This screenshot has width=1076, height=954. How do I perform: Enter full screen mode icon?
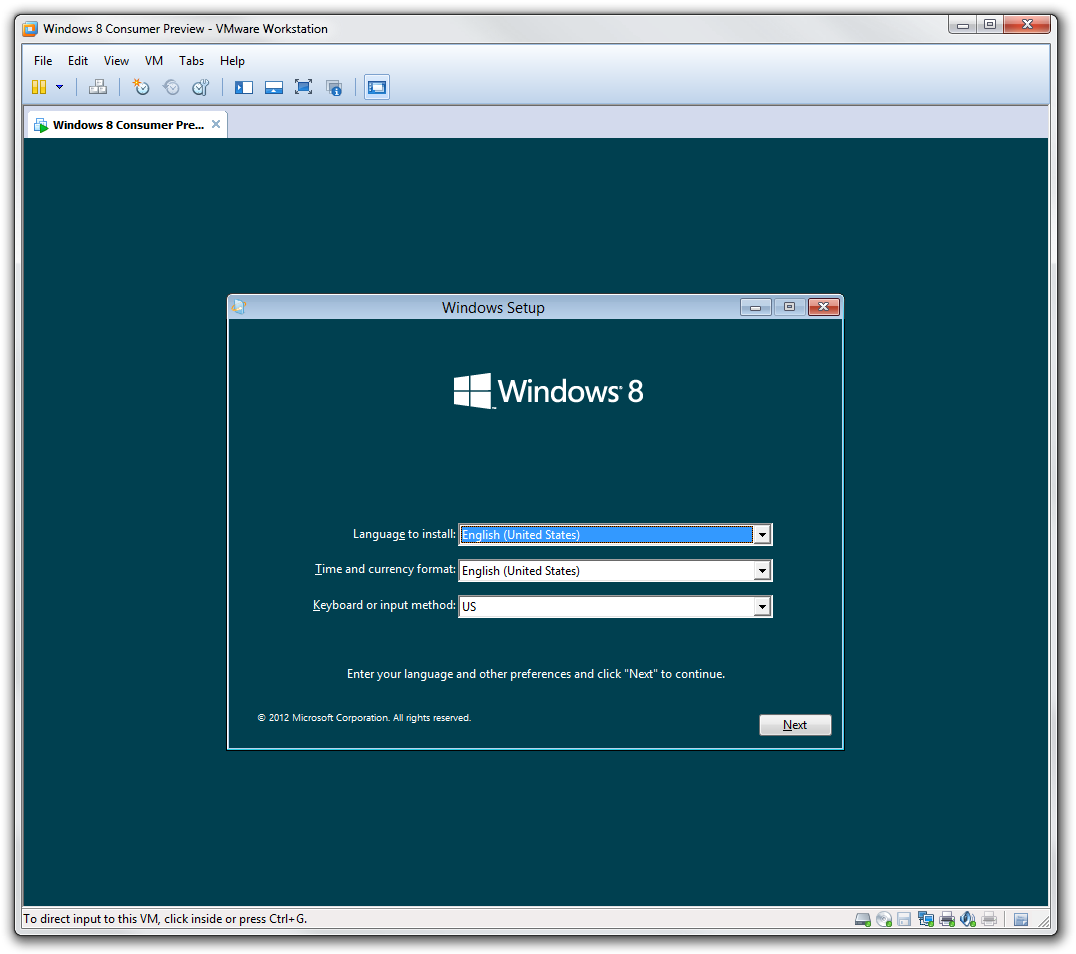(x=303, y=87)
